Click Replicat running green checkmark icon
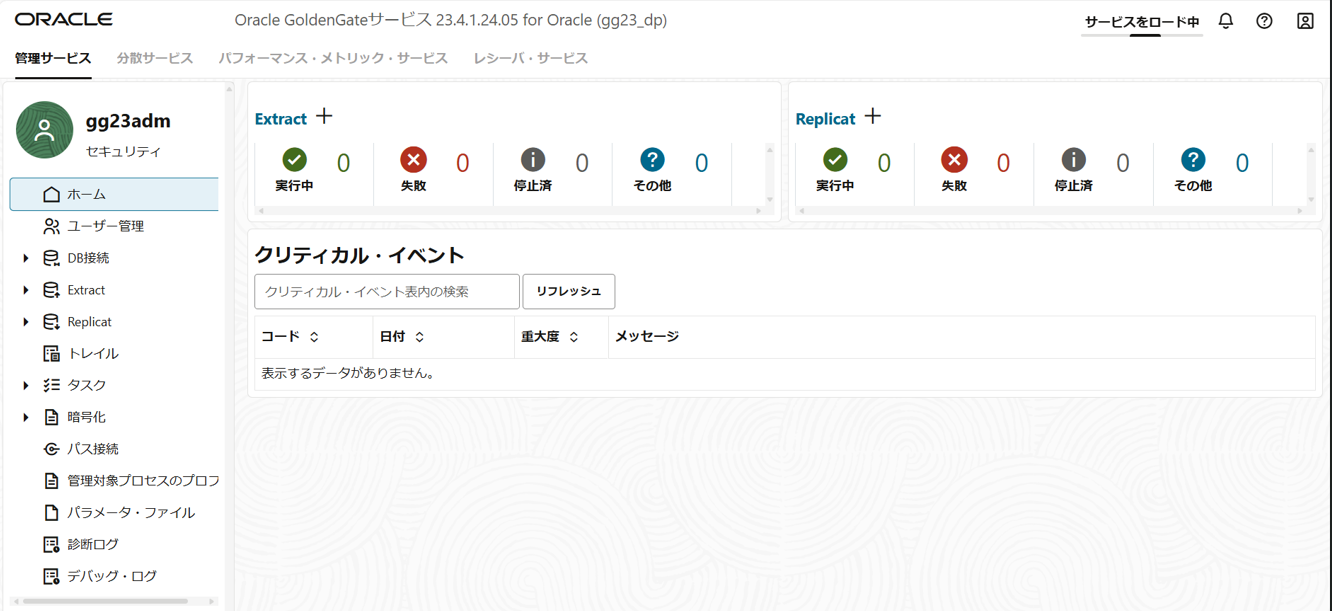 click(835, 160)
